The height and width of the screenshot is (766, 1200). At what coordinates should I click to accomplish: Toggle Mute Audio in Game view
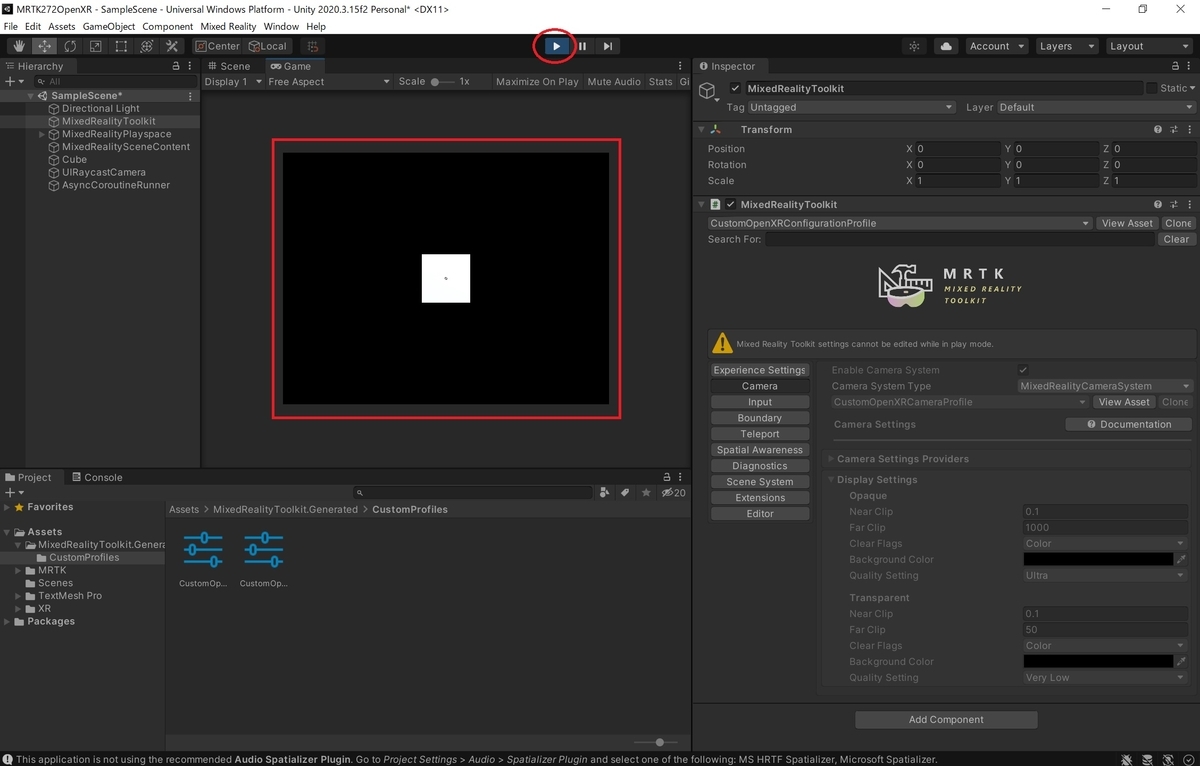(614, 82)
